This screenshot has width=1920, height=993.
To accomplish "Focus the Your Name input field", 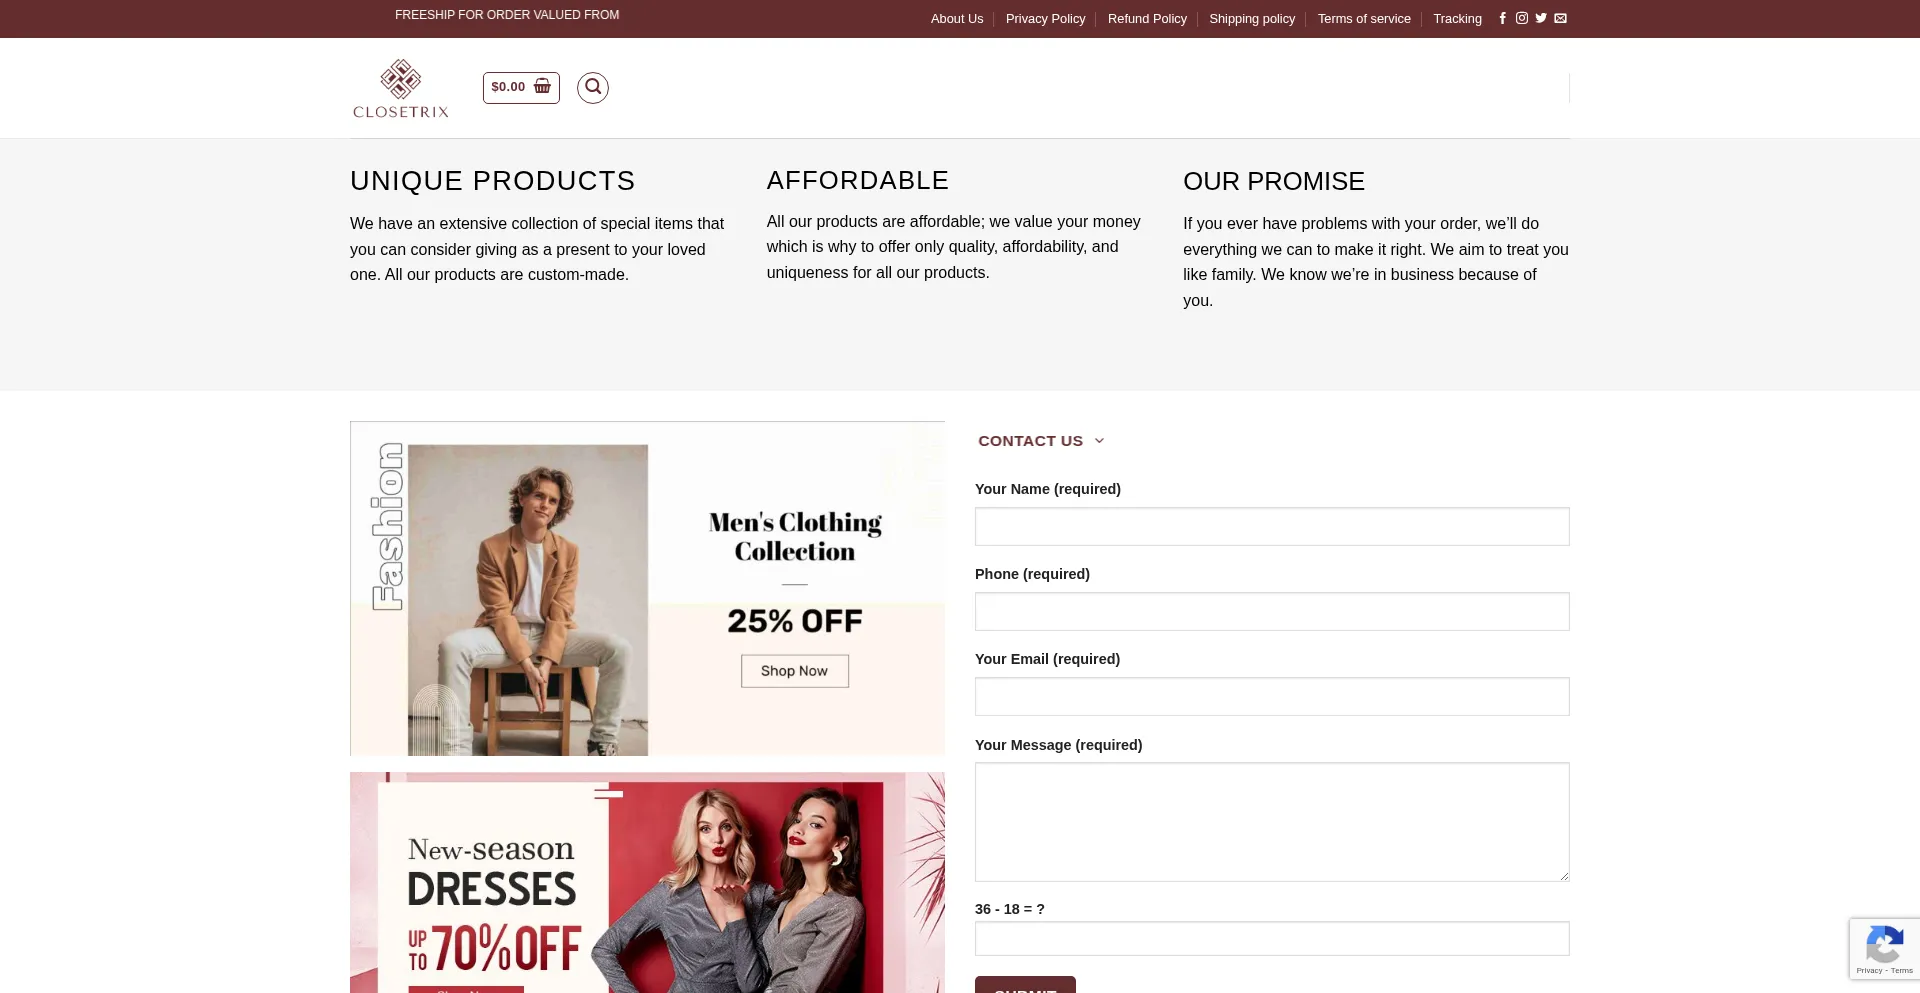I will pyautogui.click(x=1272, y=526).
